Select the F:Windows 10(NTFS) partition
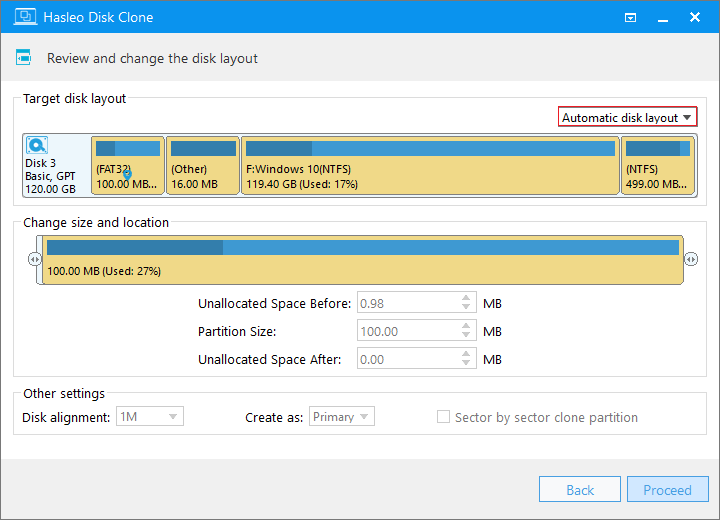This screenshot has height=520, width=720. tap(430, 165)
